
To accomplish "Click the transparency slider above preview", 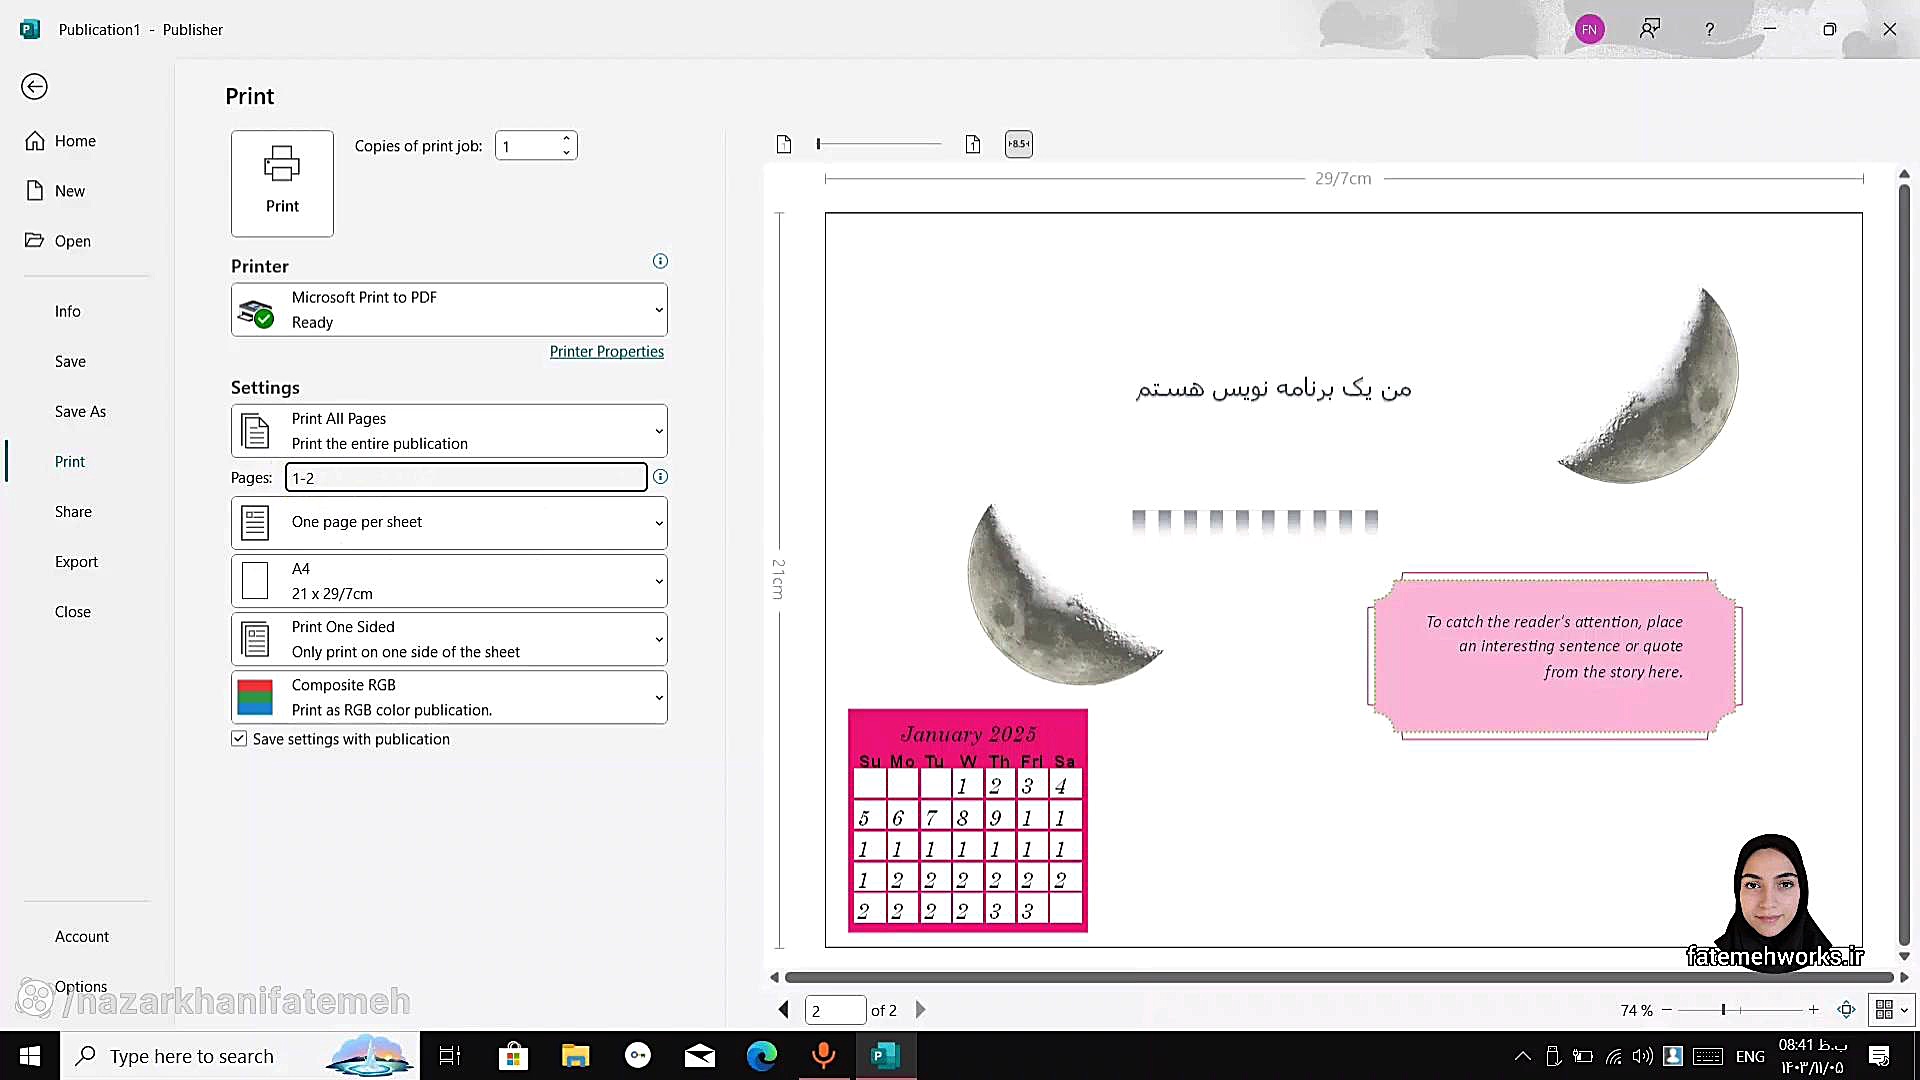I will tap(879, 144).
